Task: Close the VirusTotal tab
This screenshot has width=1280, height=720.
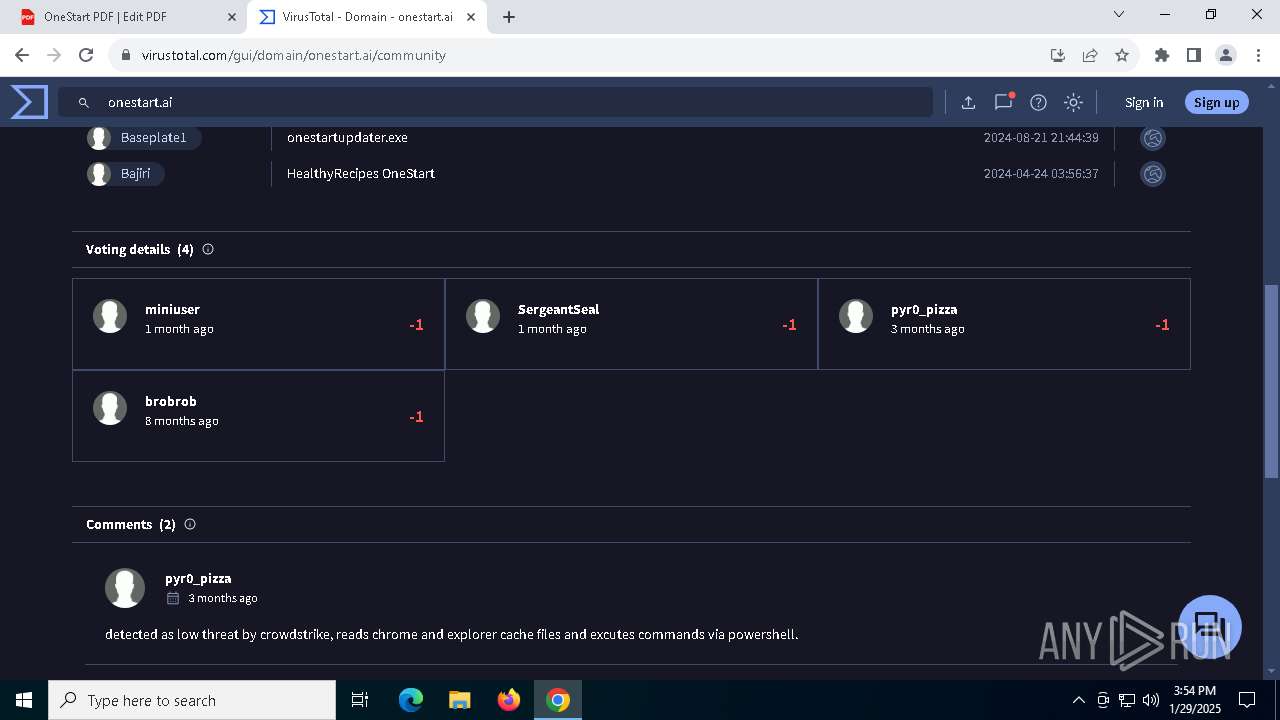Action: pyautogui.click(x=471, y=17)
